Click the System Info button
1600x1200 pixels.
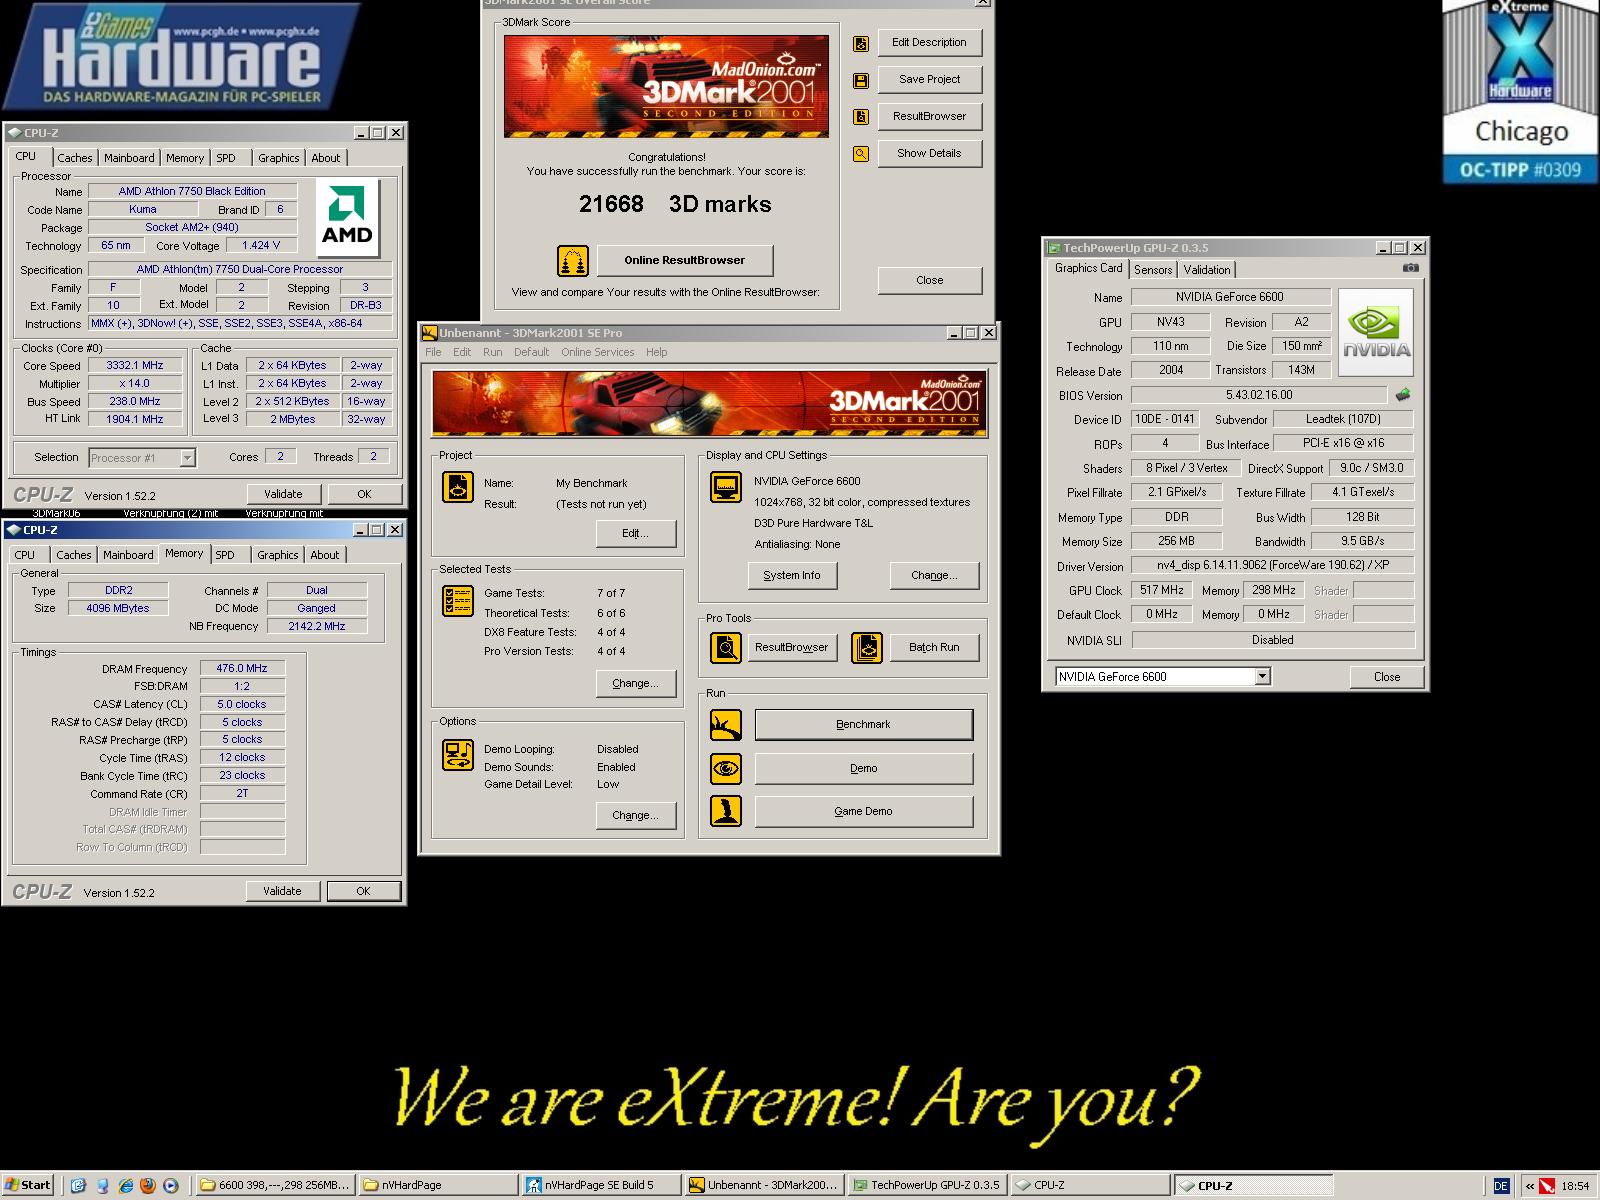coord(792,576)
